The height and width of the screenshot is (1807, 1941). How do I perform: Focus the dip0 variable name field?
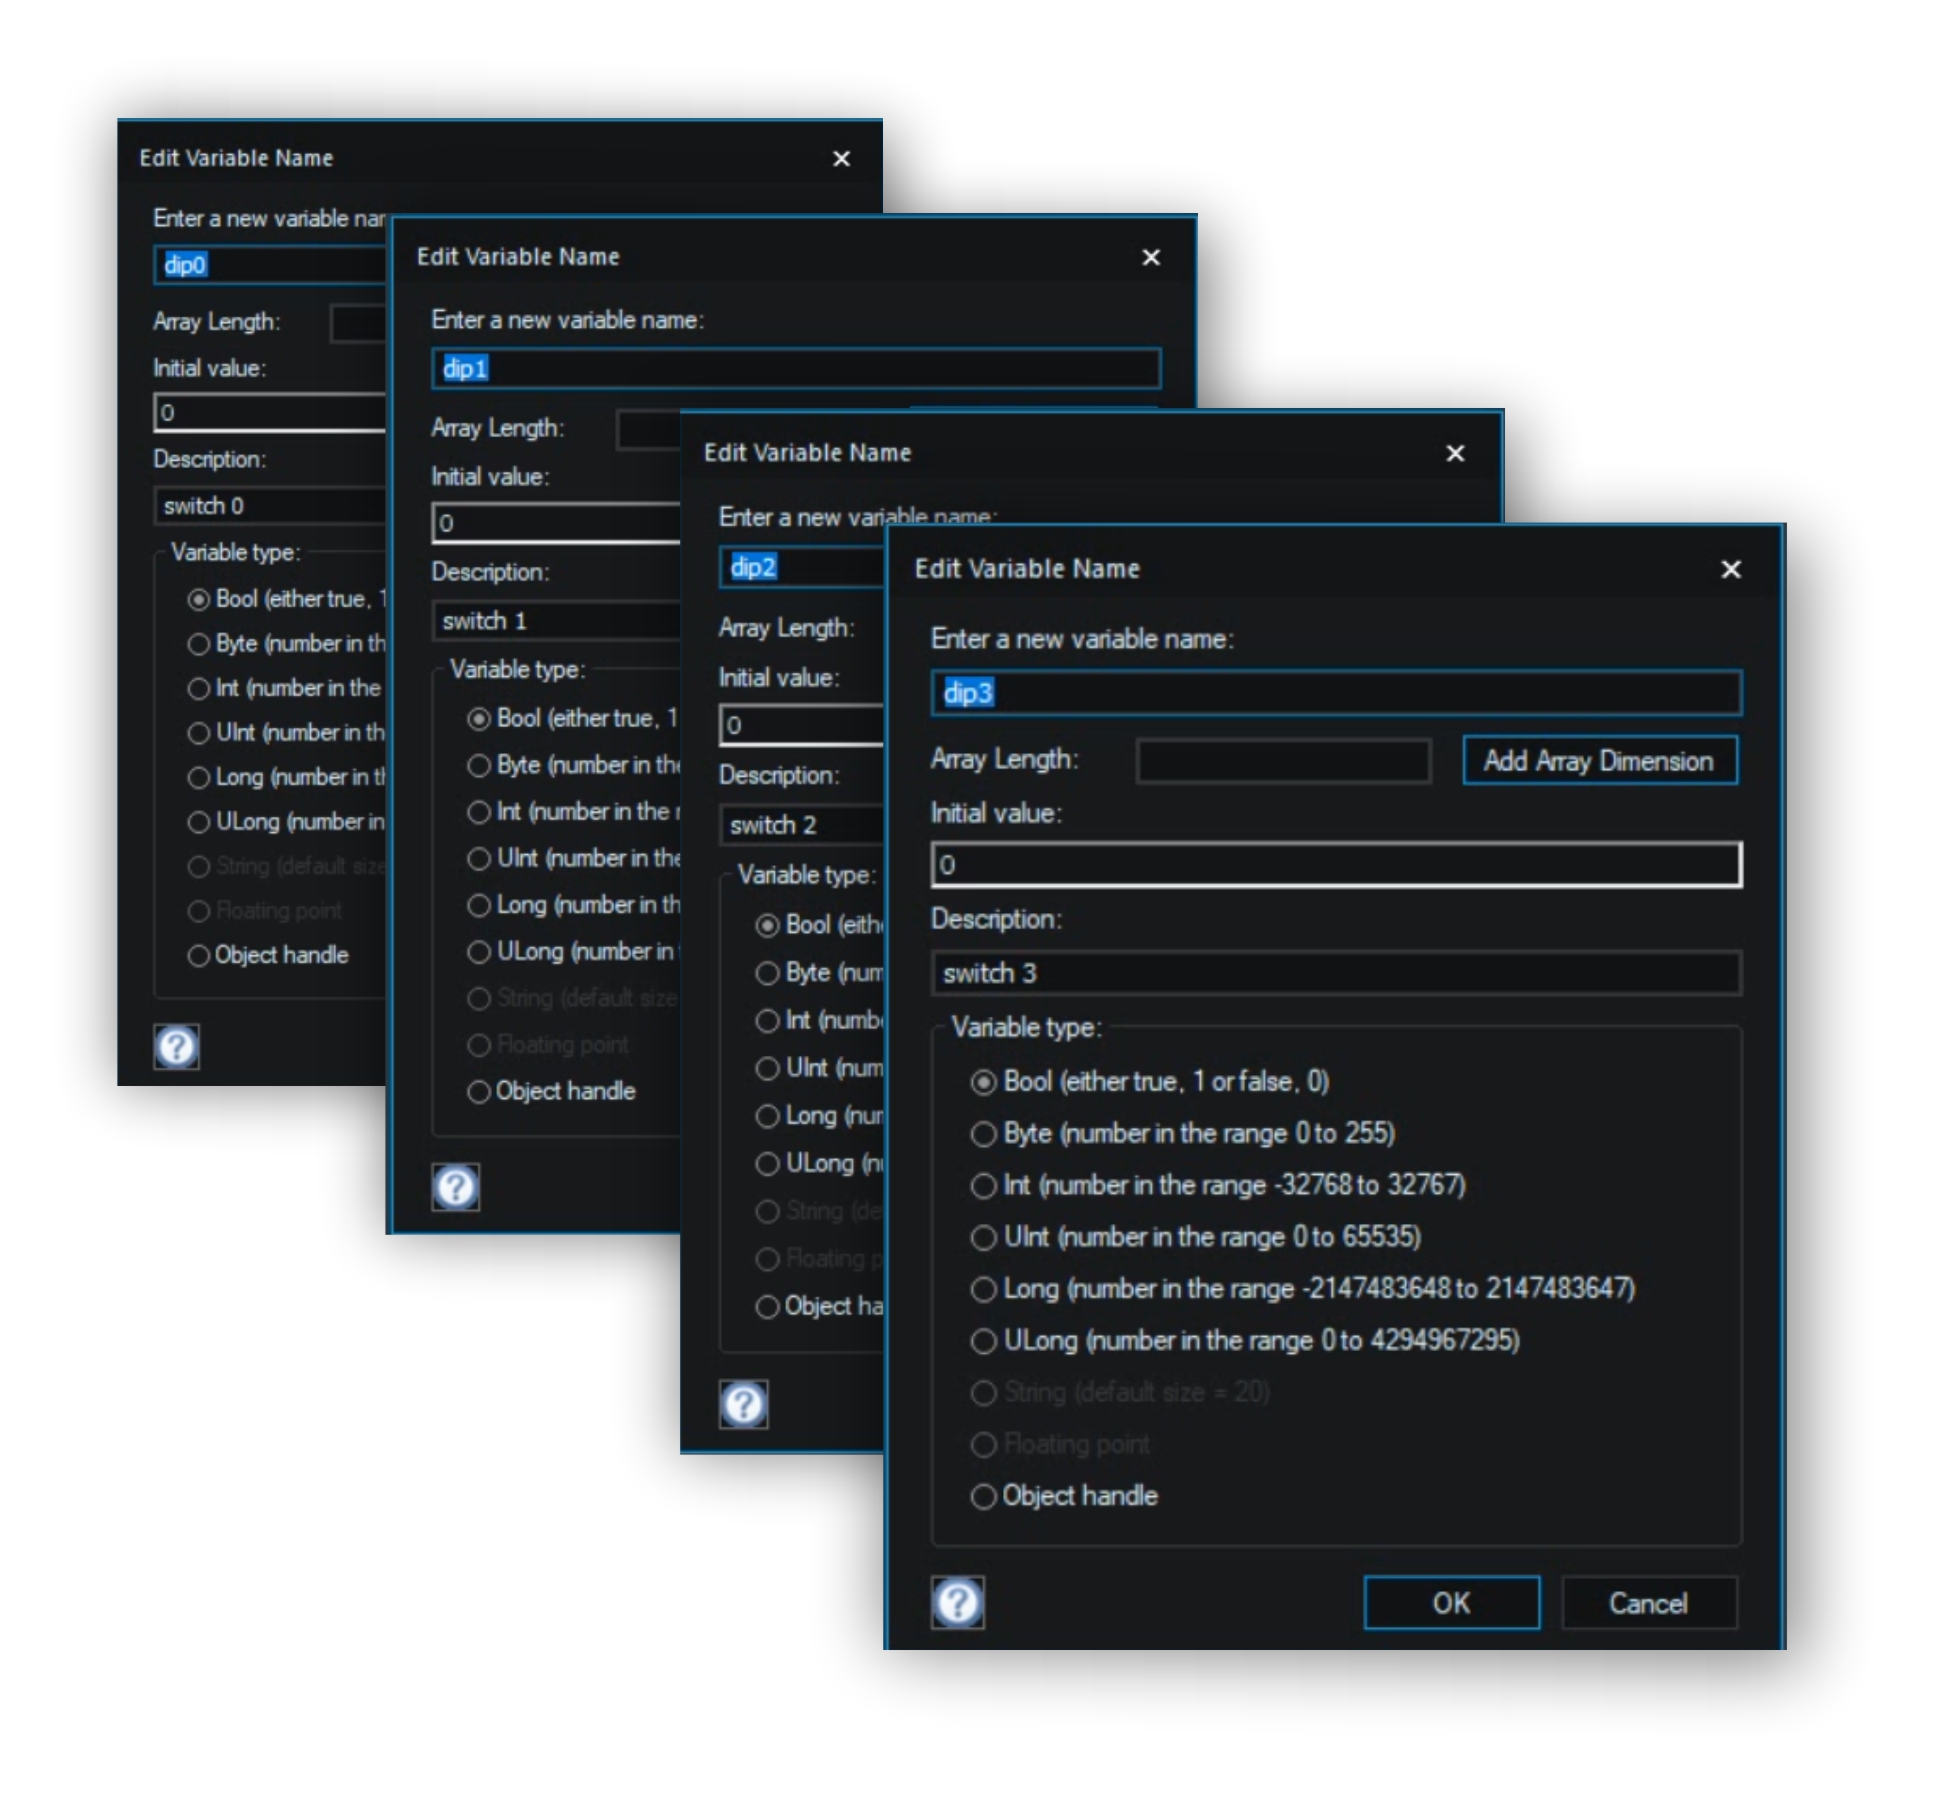270,265
